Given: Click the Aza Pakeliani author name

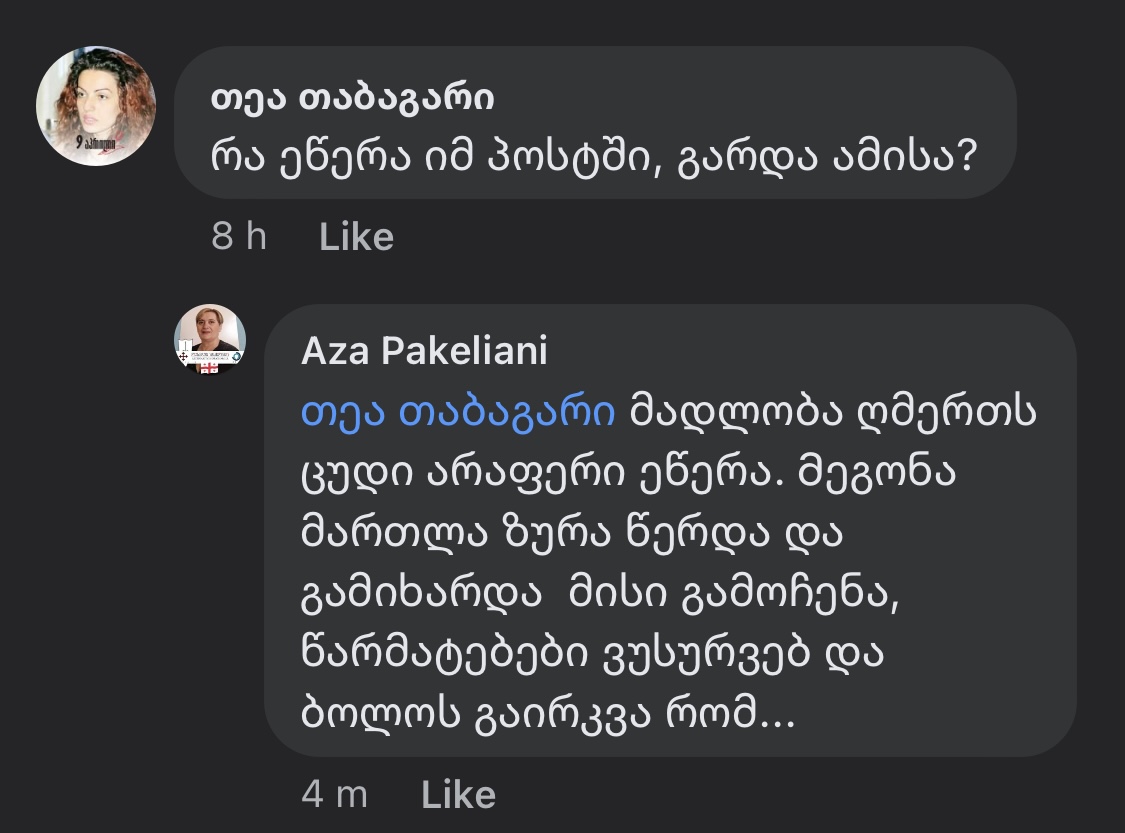Looking at the screenshot, I should pos(424,352).
